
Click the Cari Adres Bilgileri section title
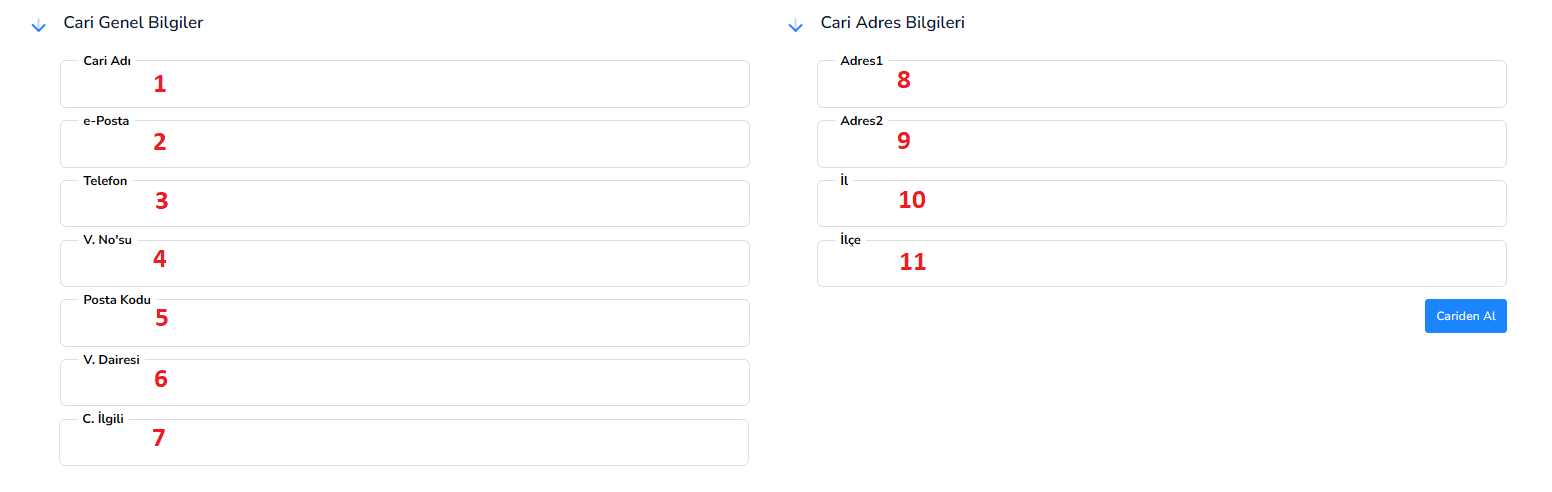pos(892,22)
